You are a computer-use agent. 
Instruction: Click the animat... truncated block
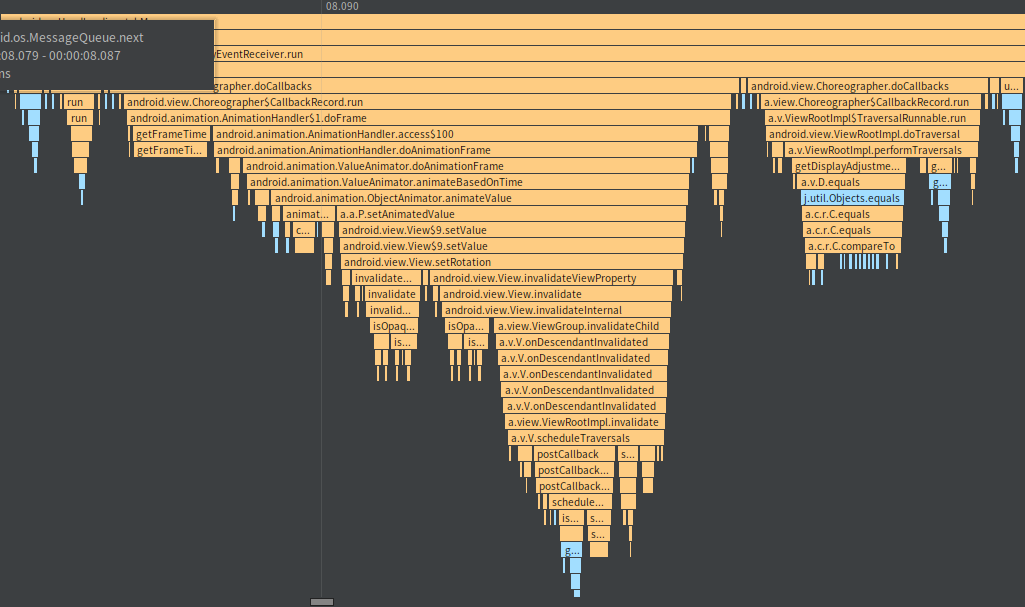pyautogui.click(x=309, y=214)
